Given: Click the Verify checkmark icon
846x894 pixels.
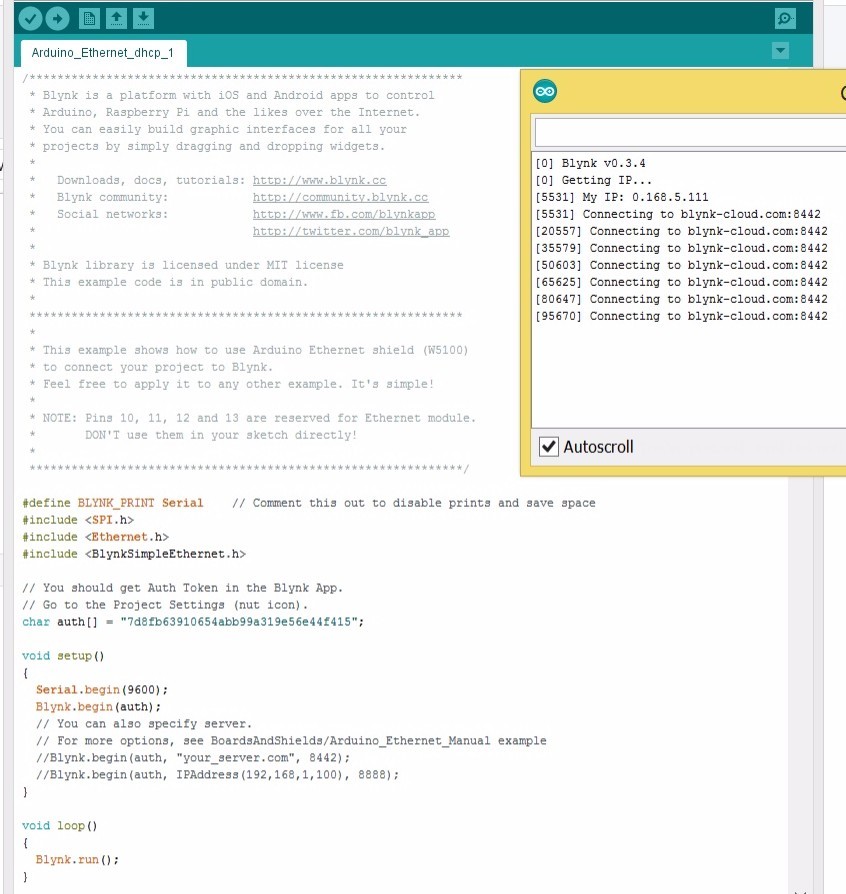Looking at the screenshot, I should [30, 18].
